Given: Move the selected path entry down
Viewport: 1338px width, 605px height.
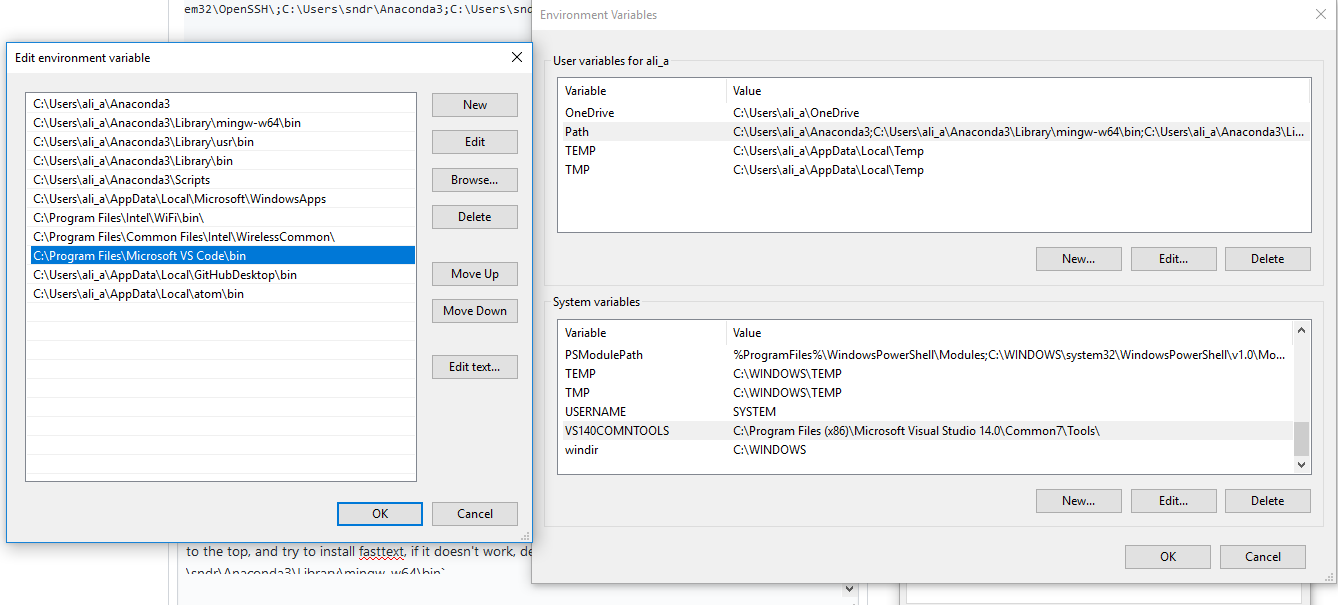Looking at the screenshot, I should [474, 310].
